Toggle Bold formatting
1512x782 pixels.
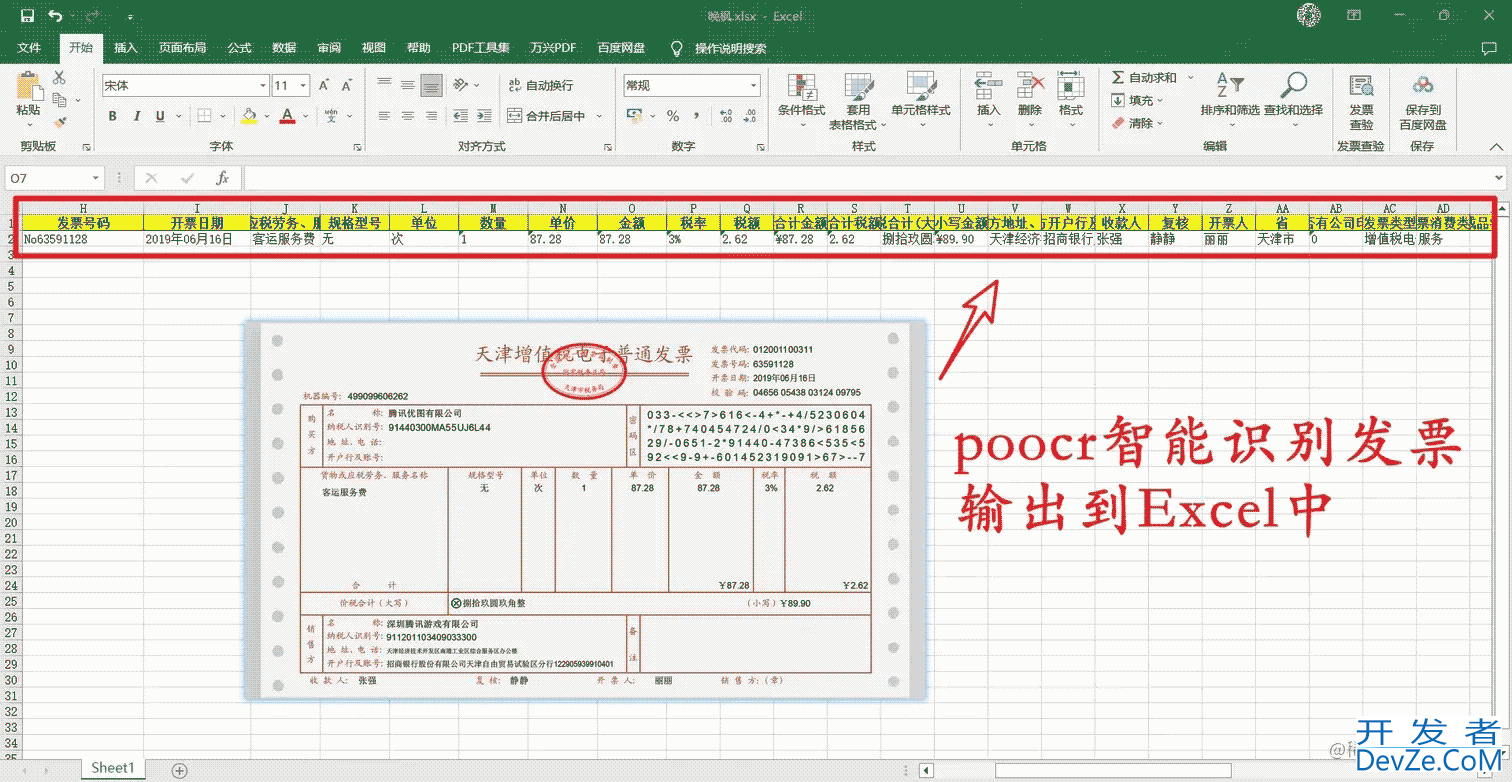113,116
